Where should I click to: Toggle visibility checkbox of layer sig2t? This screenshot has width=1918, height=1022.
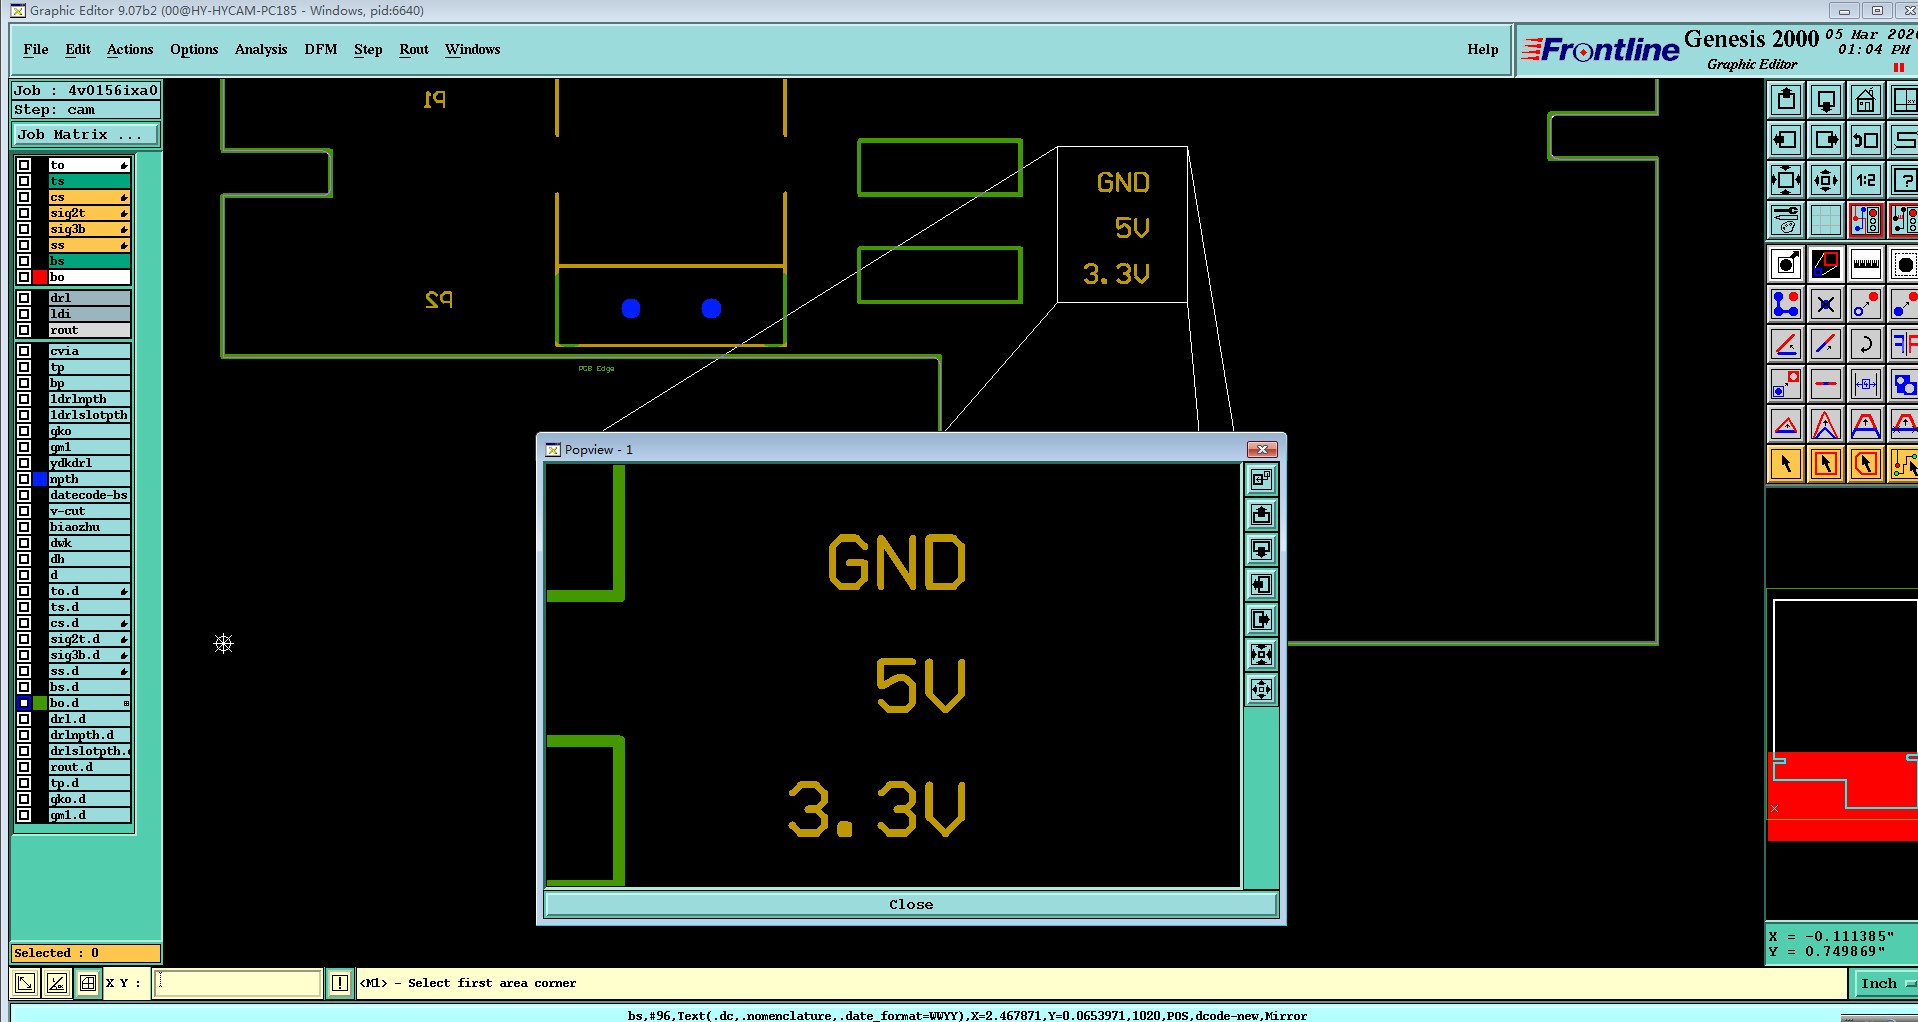click(24, 213)
